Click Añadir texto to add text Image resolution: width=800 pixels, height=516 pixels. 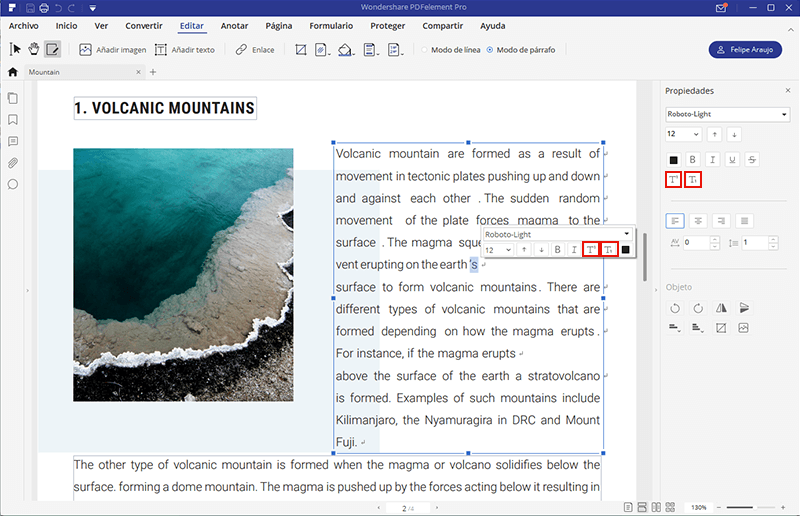[185, 50]
